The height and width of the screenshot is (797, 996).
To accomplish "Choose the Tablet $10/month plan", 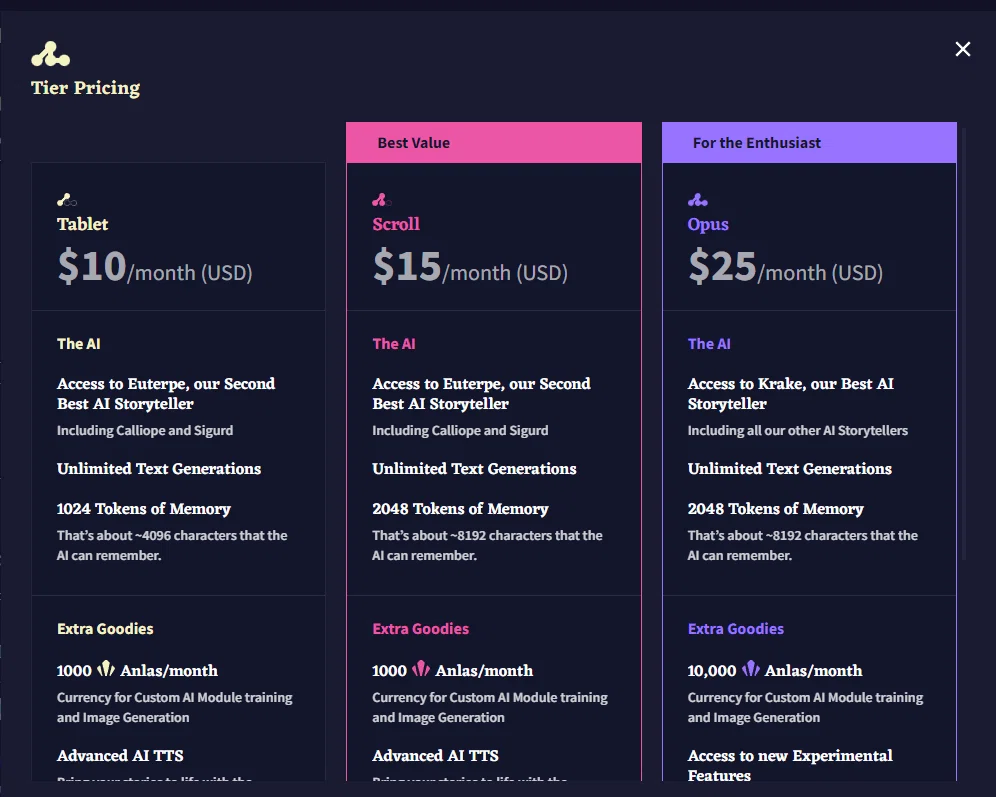I will click(x=155, y=266).
